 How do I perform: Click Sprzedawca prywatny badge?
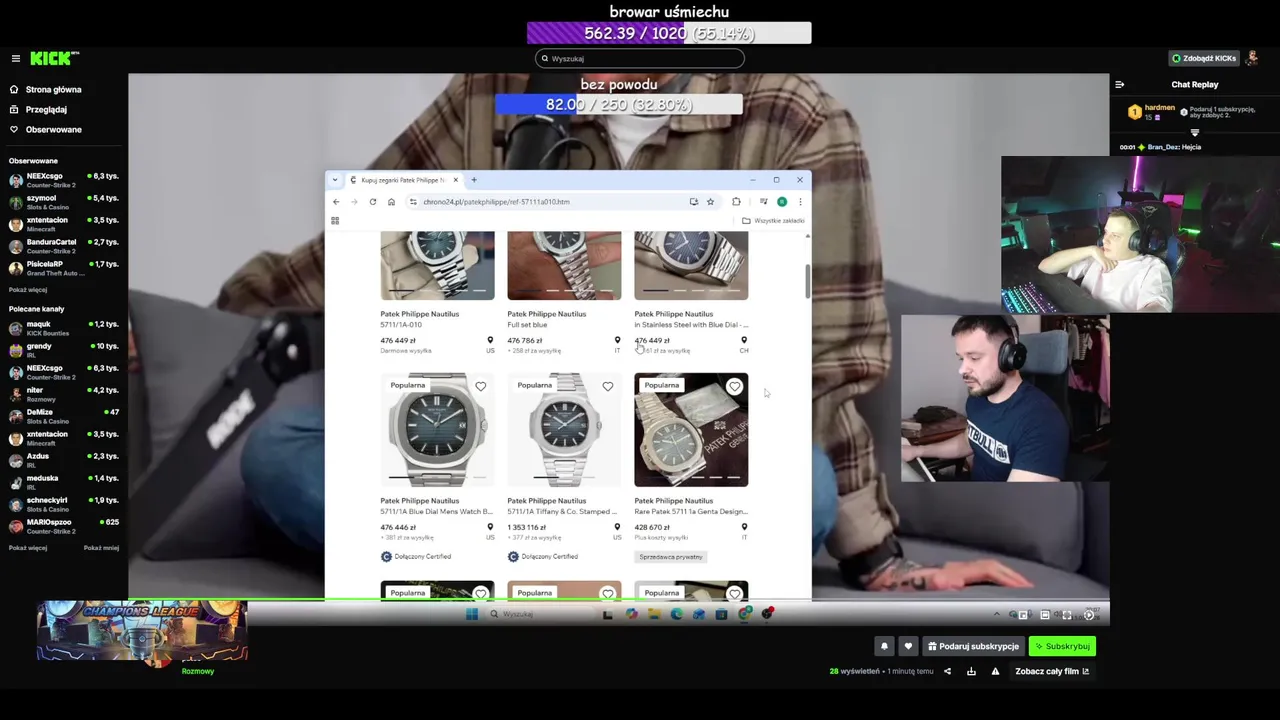click(x=671, y=557)
